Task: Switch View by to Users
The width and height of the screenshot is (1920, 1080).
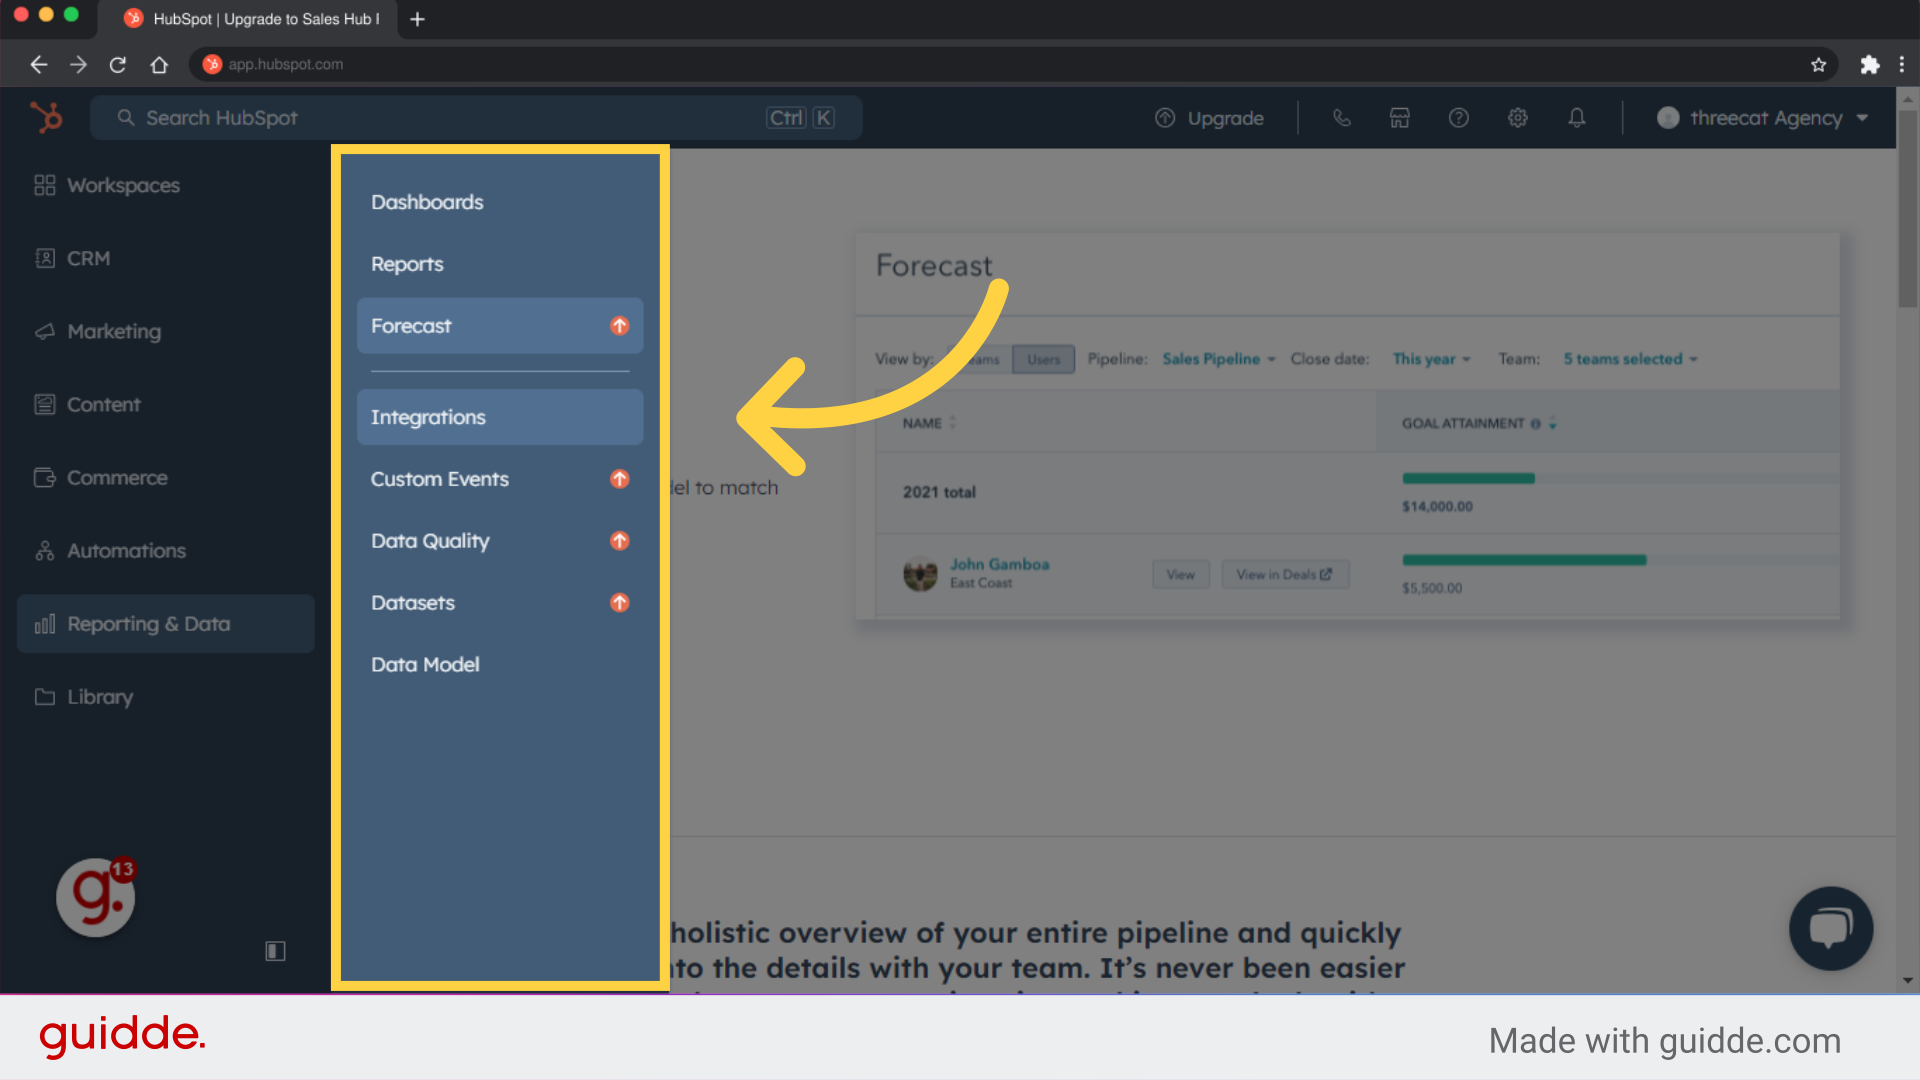Action: pyautogui.click(x=1043, y=359)
